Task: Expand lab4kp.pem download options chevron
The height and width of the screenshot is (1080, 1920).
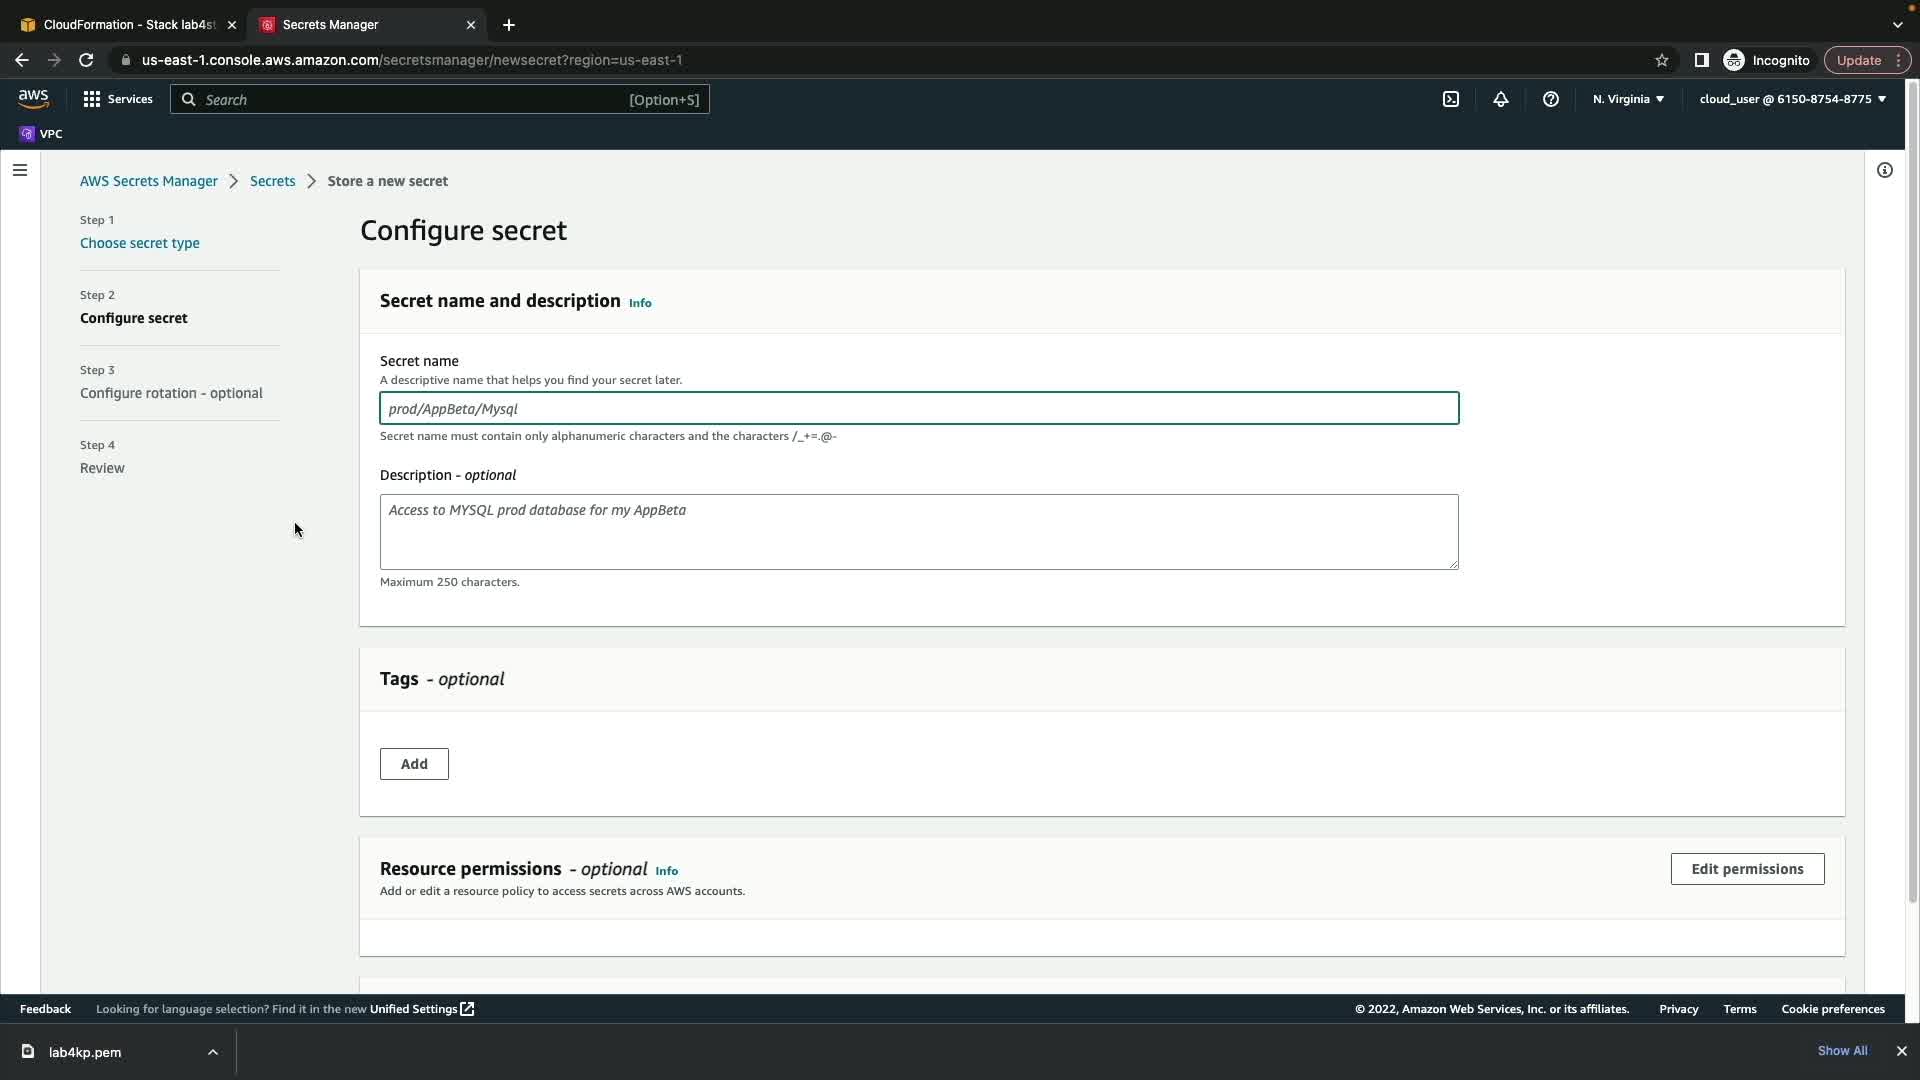Action: [x=212, y=1052]
